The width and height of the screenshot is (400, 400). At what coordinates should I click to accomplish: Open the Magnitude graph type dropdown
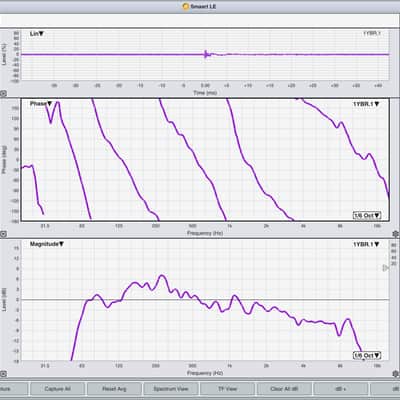(47, 244)
